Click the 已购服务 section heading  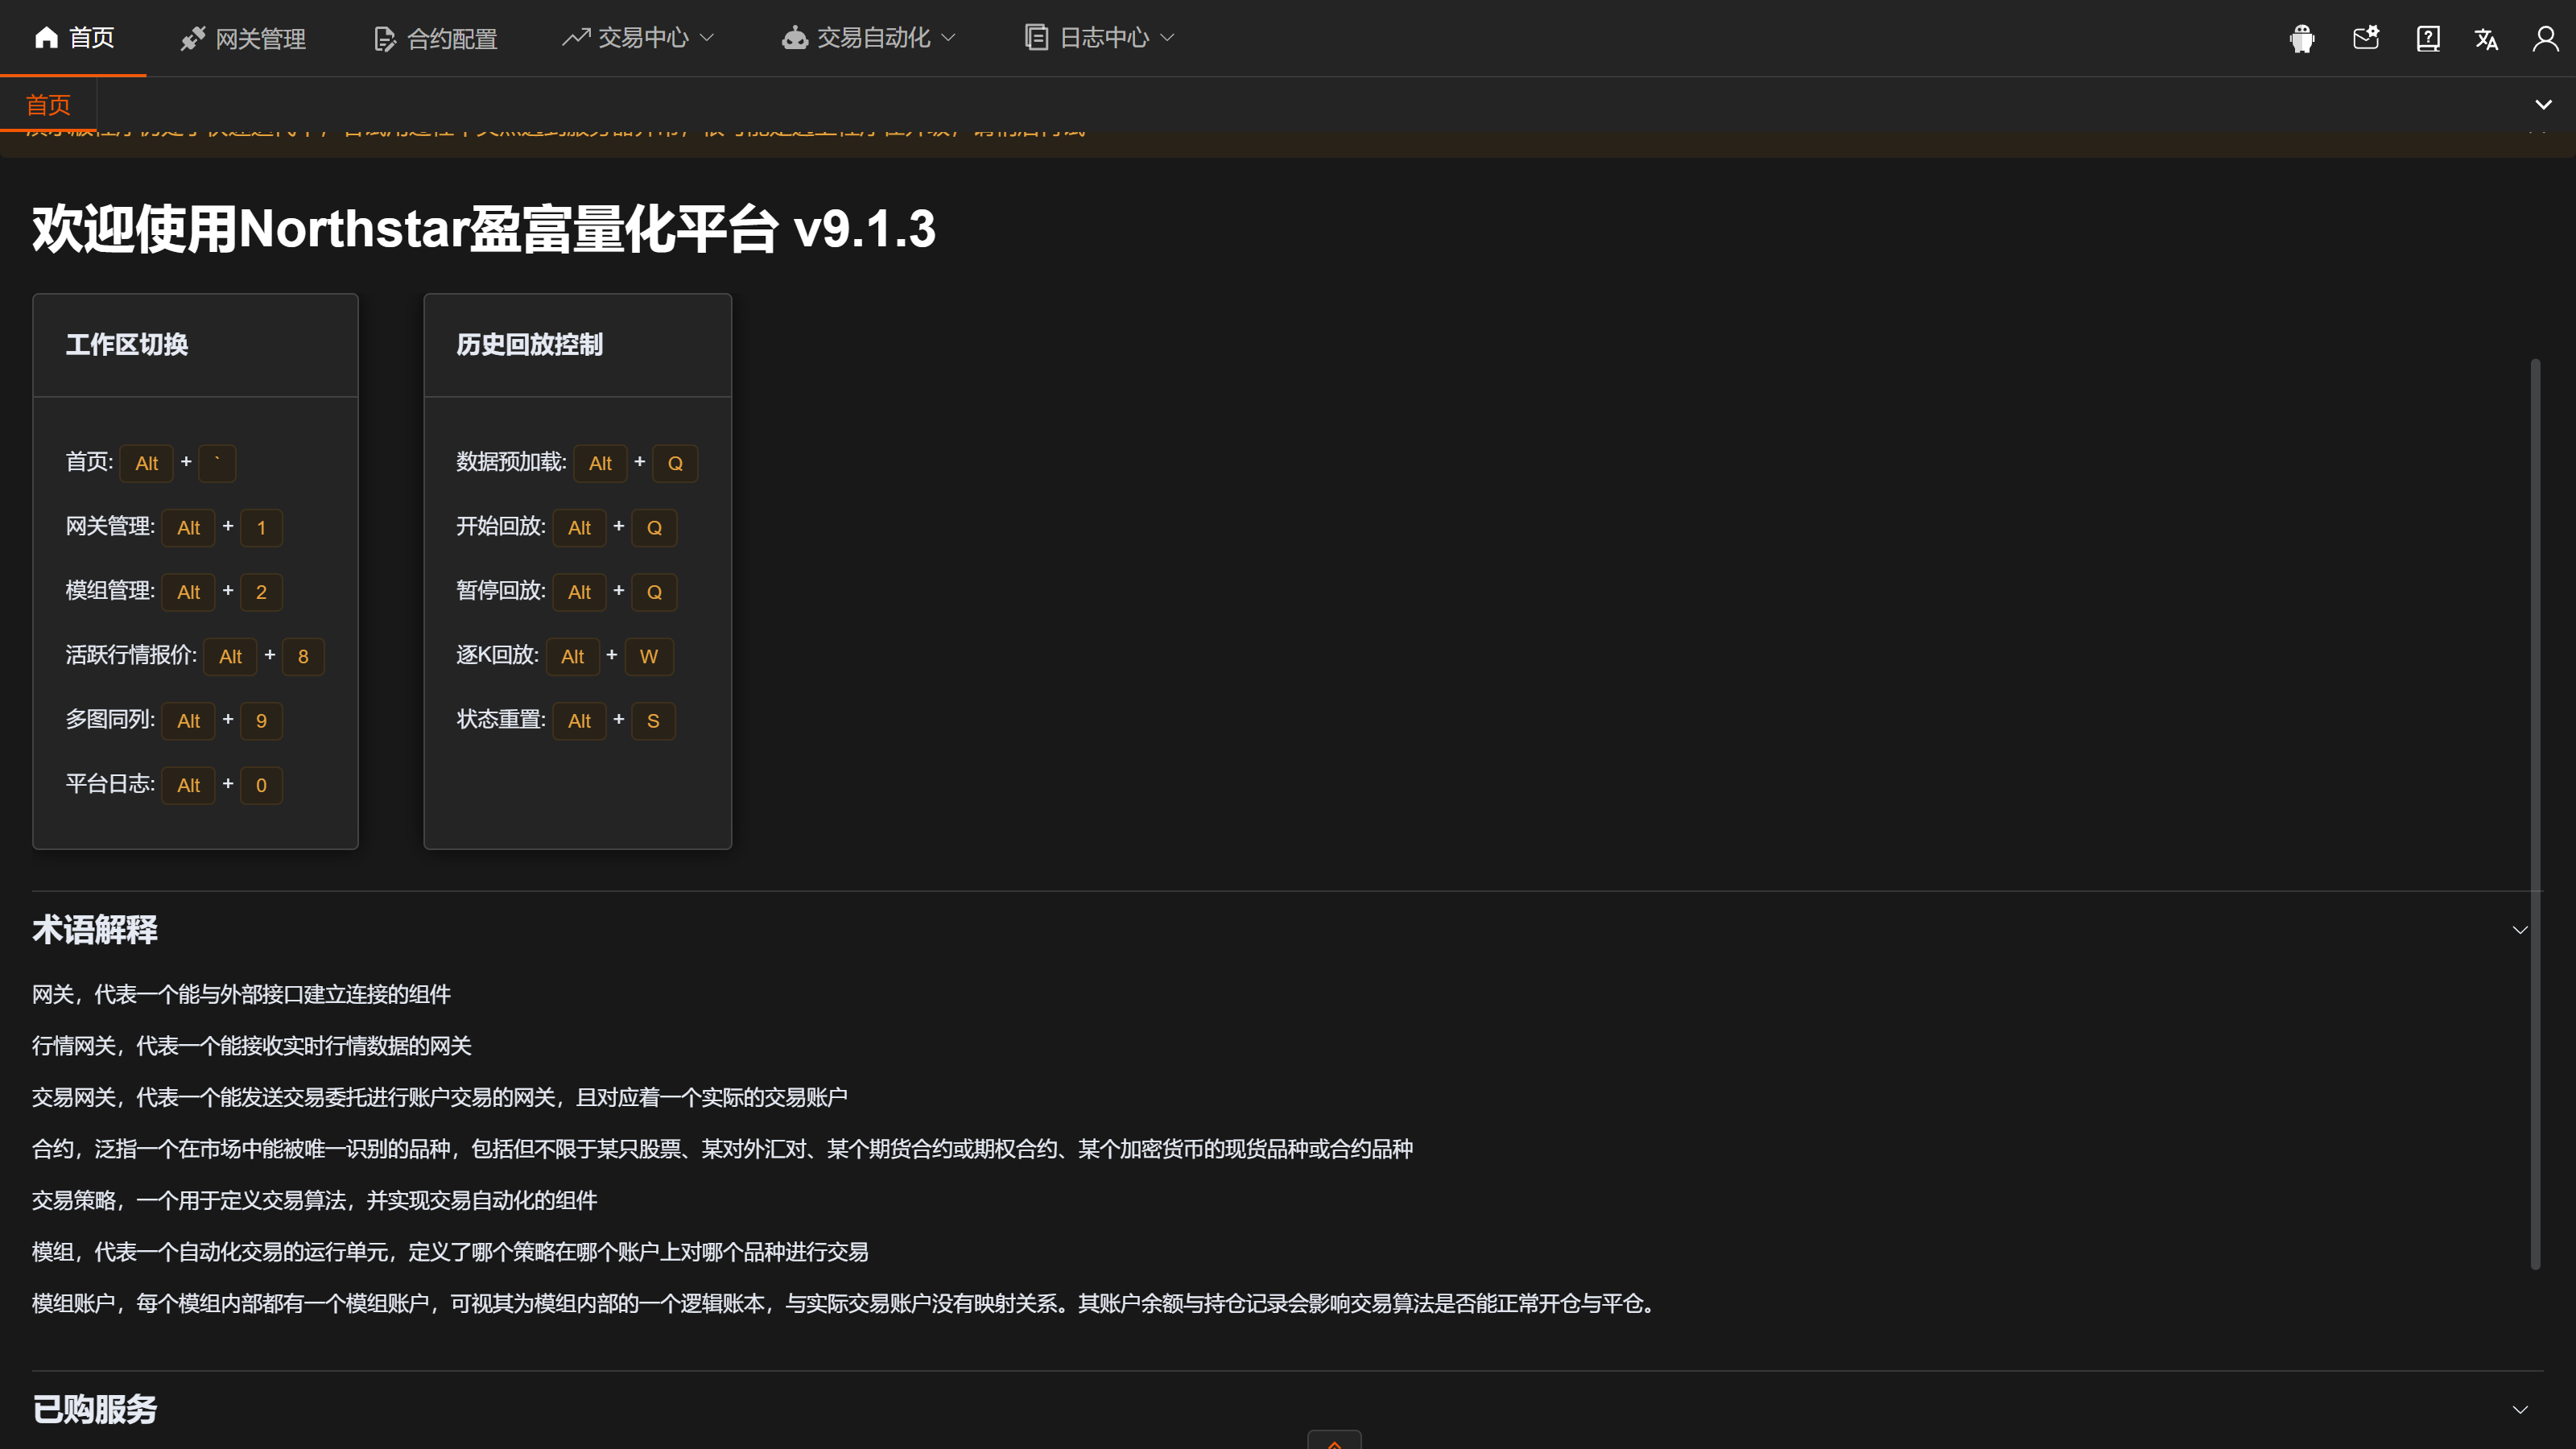(95, 1410)
